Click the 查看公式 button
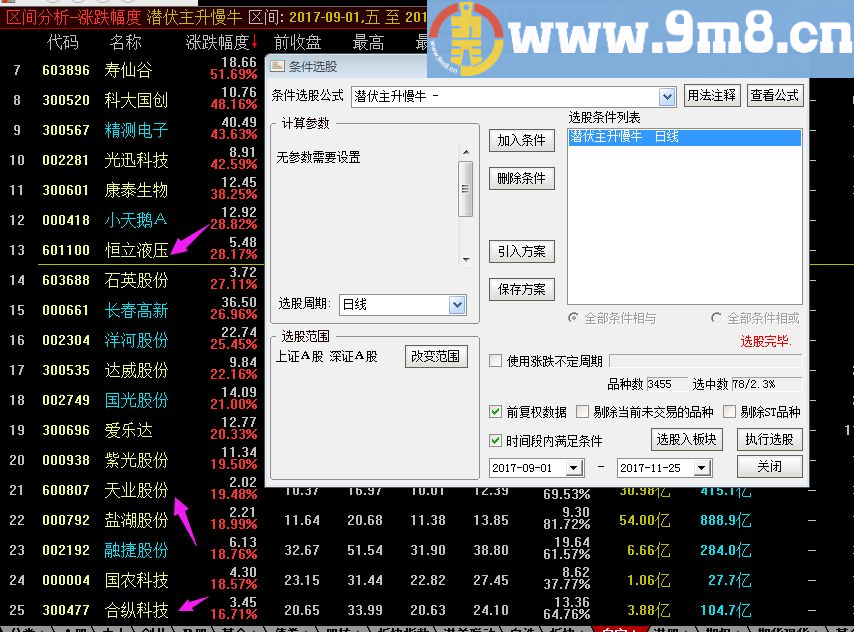This screenshot has height=632, width=854. pyautogui.click(x=774, y=96)
